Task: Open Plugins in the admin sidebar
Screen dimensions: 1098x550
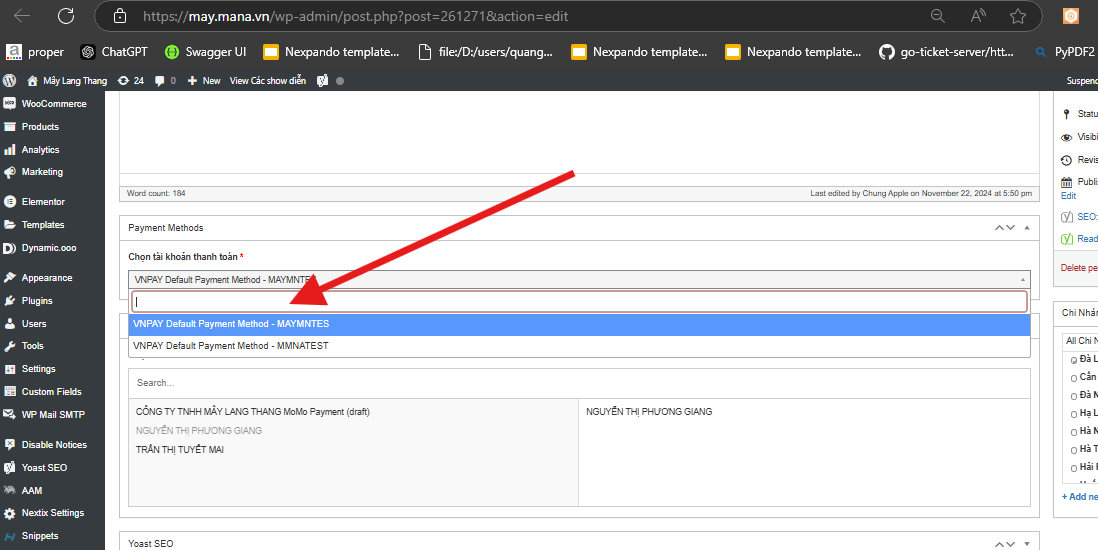Action: point(37,301)
